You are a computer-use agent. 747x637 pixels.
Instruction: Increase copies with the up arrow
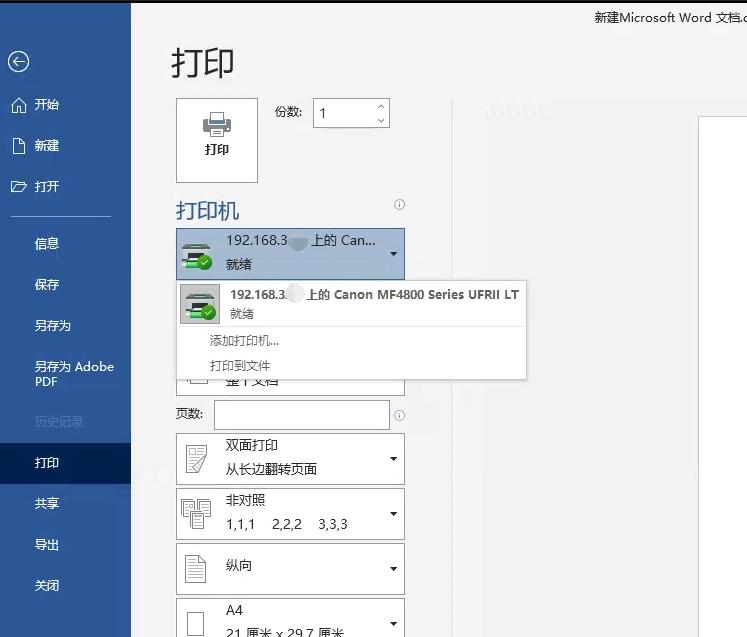(x=381, y=106)
